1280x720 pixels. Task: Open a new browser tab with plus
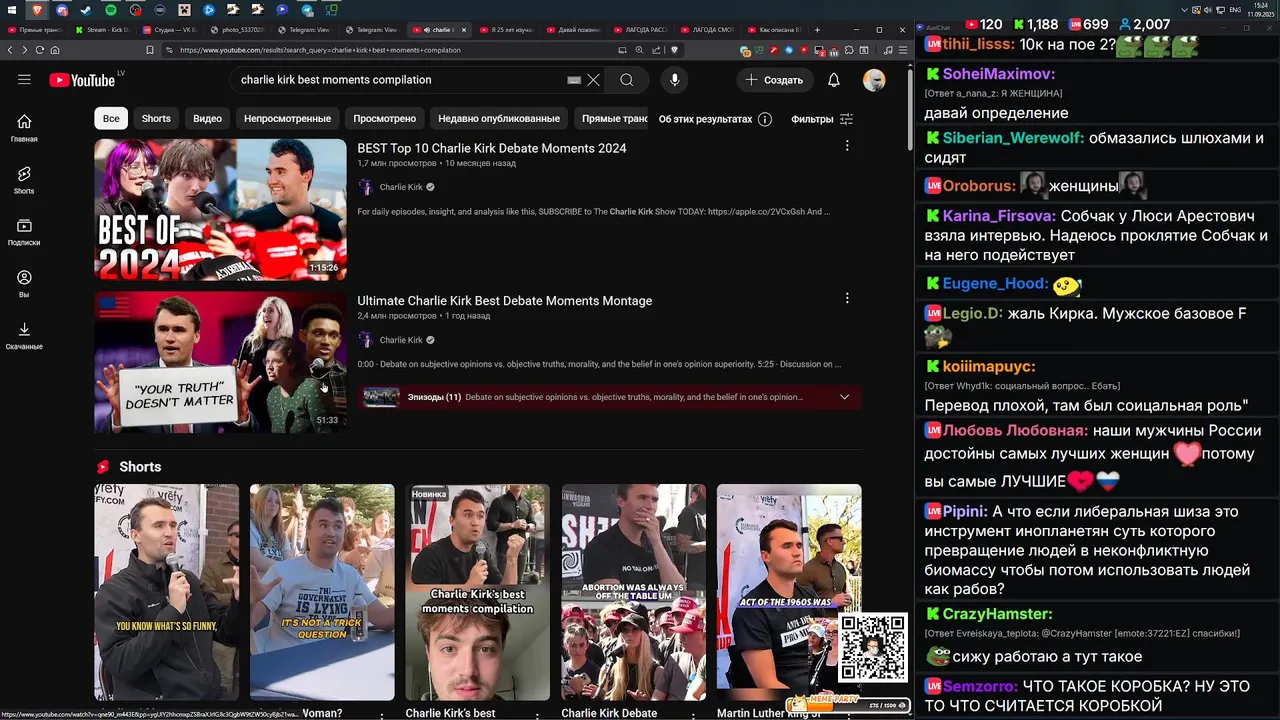tap(818, 30)
